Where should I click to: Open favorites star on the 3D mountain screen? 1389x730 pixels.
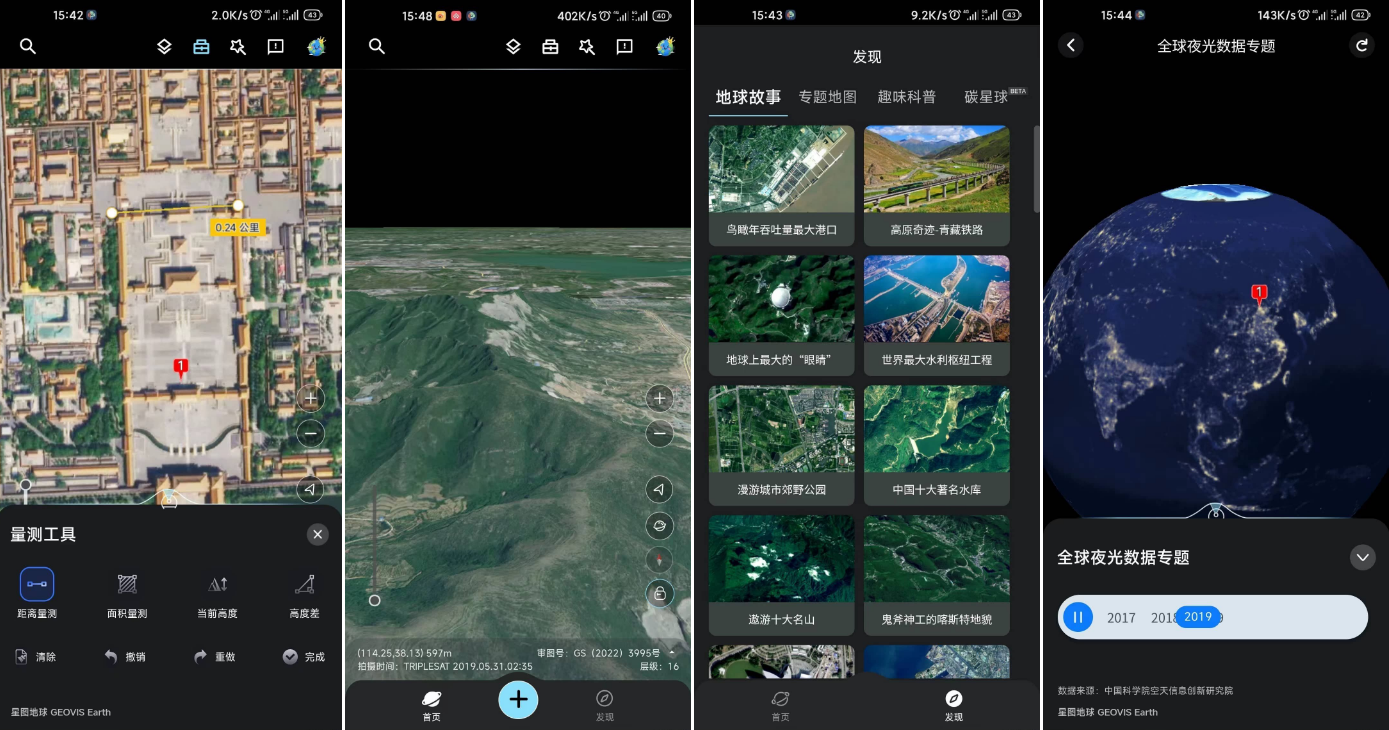(587, 46)
